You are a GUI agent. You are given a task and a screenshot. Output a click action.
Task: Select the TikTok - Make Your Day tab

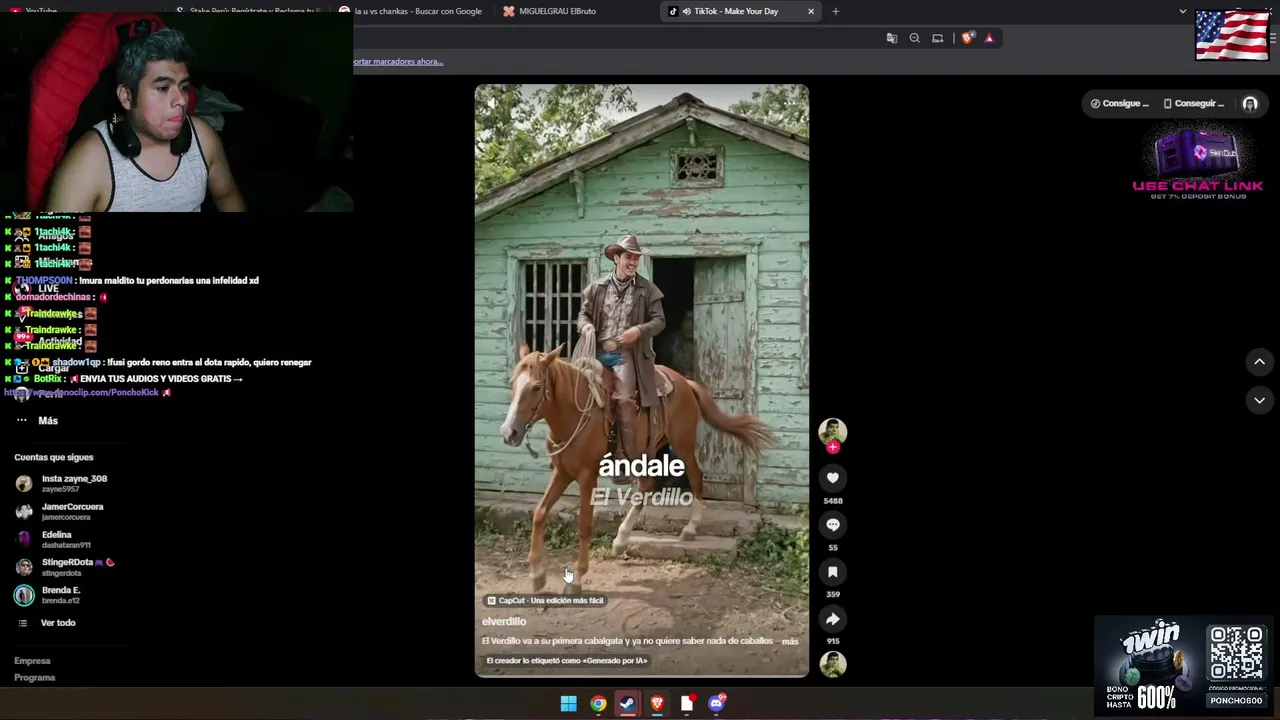pyautogui.click(x=741, y=11)
